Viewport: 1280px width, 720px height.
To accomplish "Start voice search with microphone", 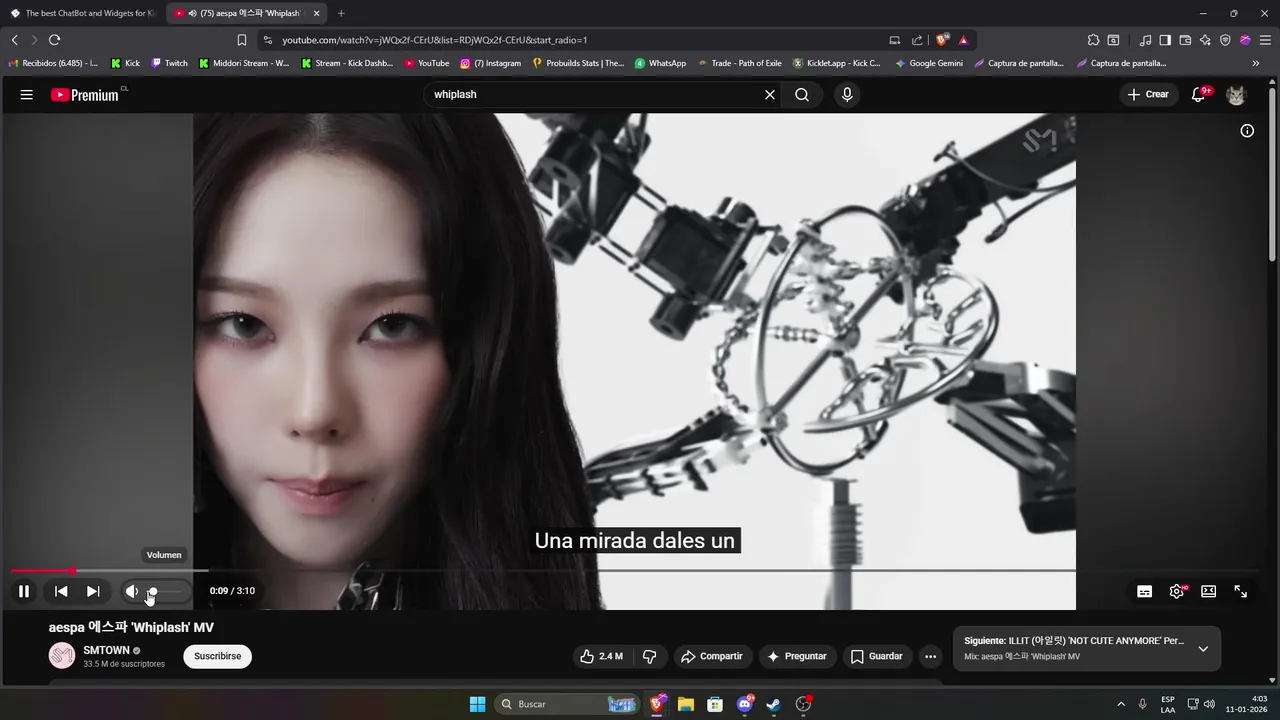I will coord(847,94).
